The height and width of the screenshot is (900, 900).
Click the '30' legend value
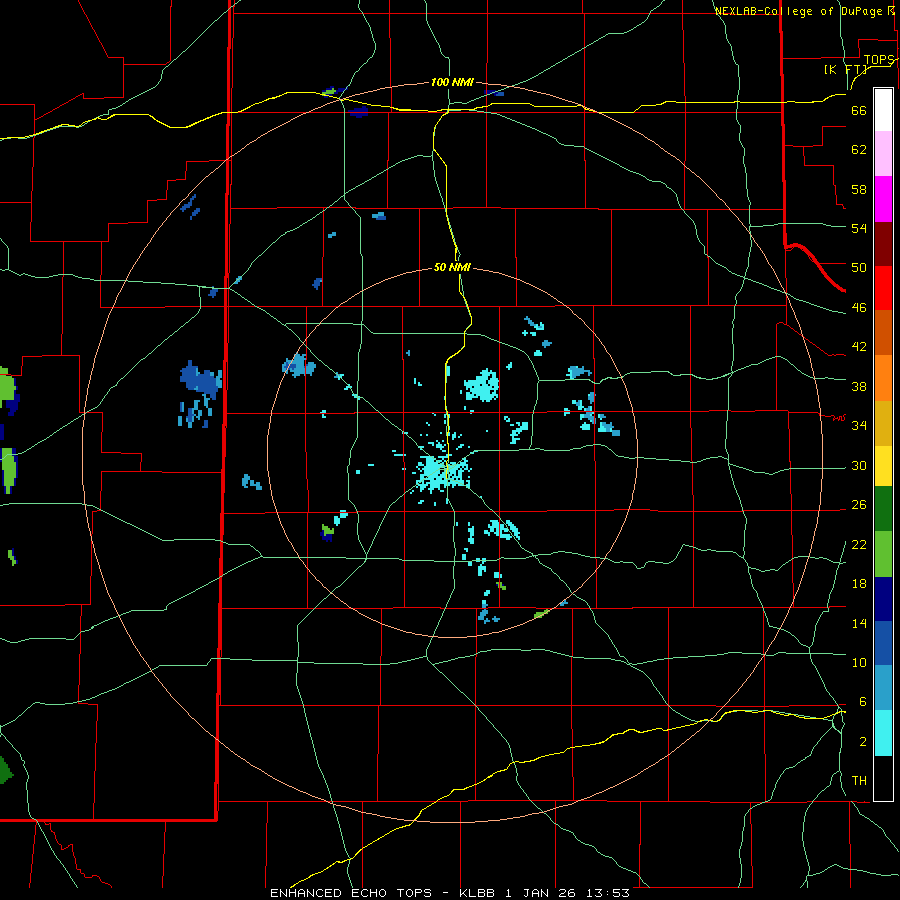click(x=859, y=465)
